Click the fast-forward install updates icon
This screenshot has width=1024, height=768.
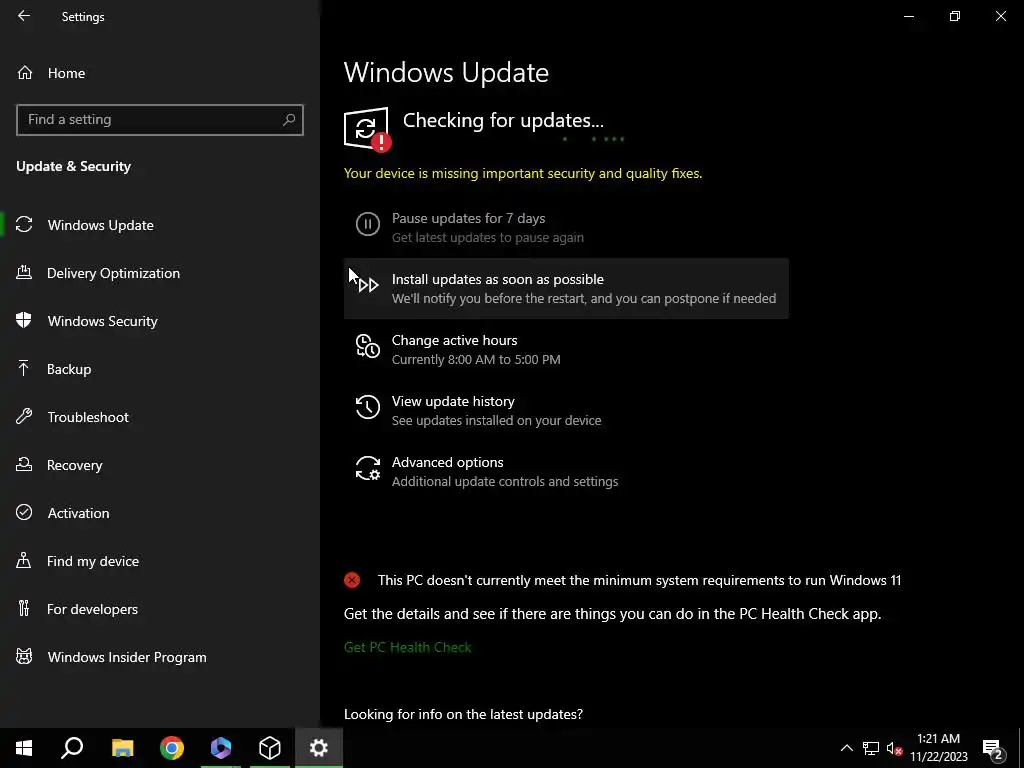tap(368, 285)
